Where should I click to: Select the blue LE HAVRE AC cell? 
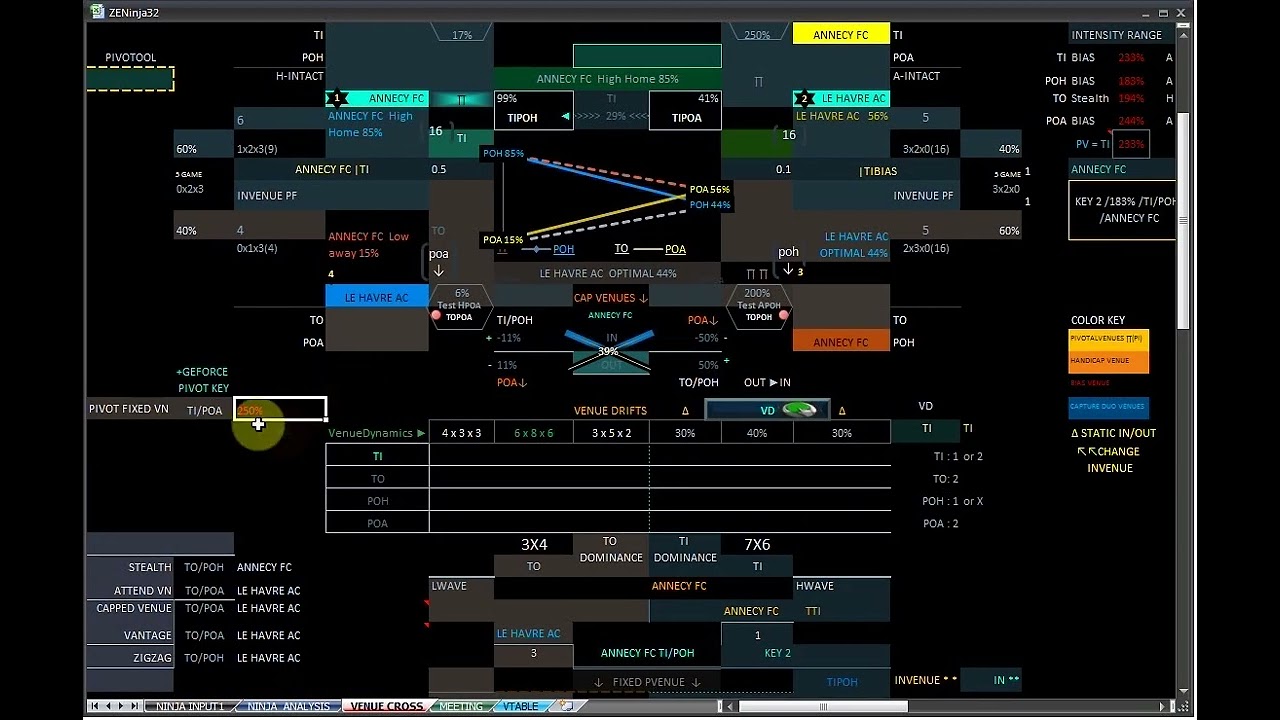coord(376,296)
